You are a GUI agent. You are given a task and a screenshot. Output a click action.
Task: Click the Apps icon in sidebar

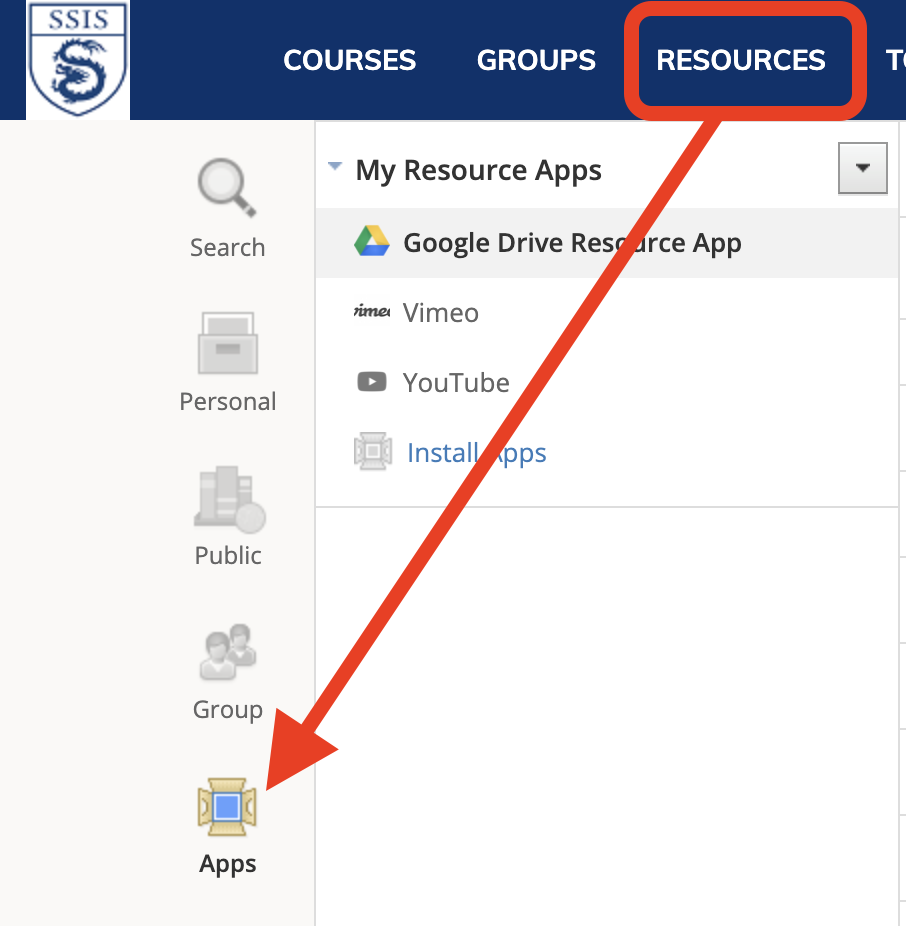pyautogui.click(x=227, y=807)
